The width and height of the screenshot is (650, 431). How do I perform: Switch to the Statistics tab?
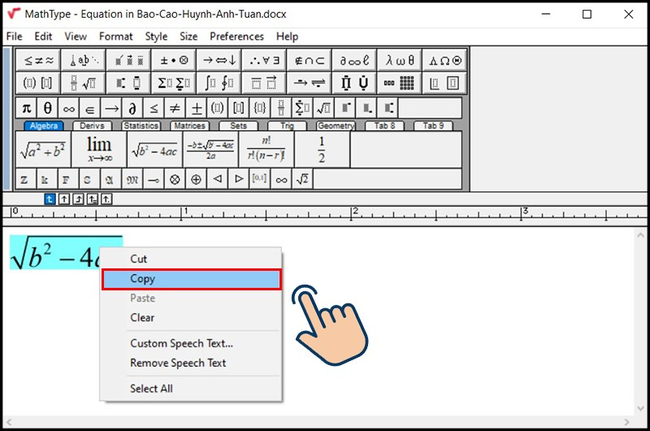[141, 126]
